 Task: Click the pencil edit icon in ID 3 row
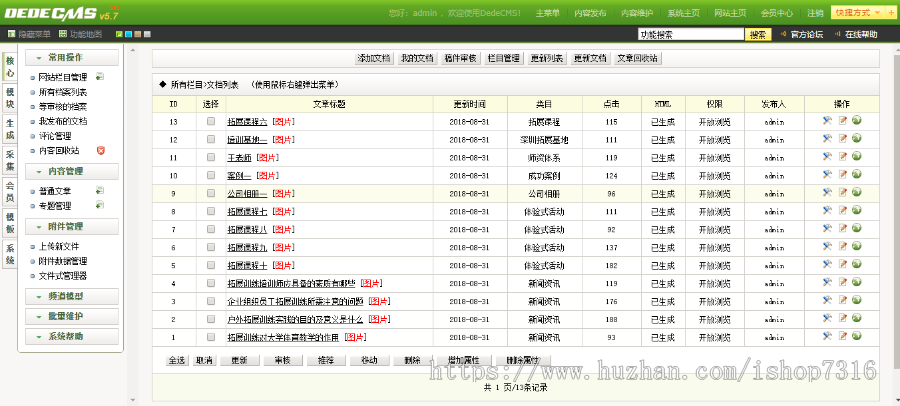[843, 300]
